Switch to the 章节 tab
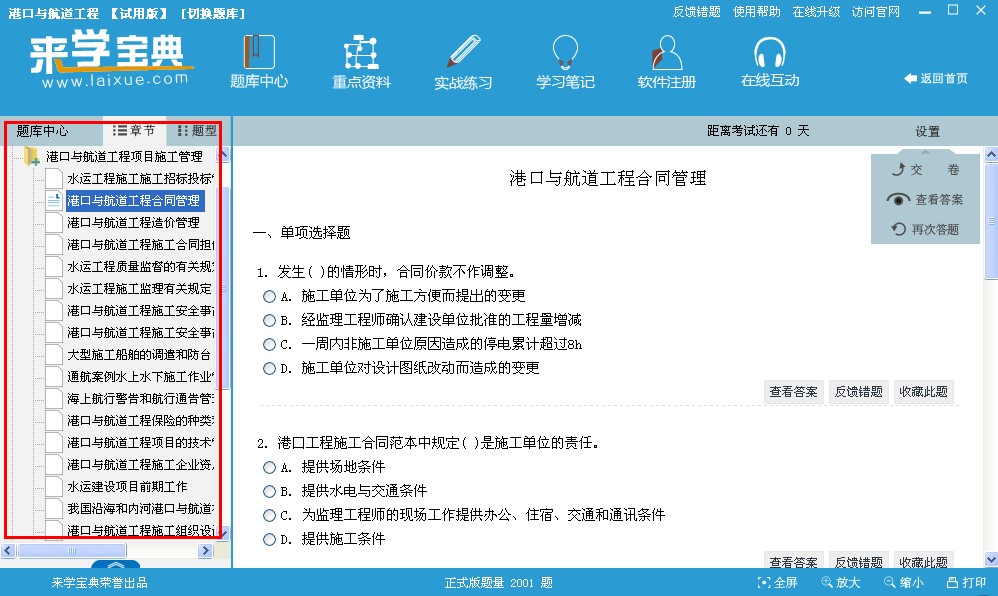Viewport: 998px width, 596px height. [x=134, y=131]
